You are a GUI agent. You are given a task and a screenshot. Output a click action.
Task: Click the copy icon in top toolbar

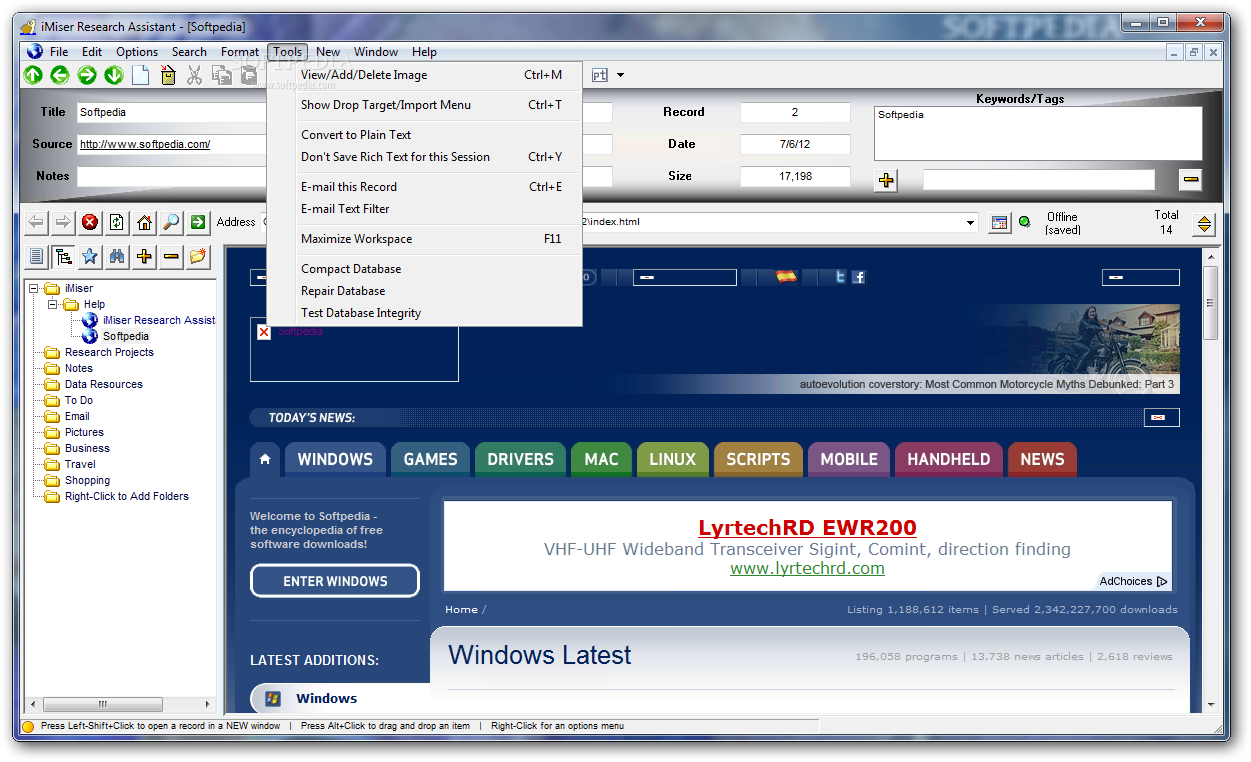tap(222, 75)
